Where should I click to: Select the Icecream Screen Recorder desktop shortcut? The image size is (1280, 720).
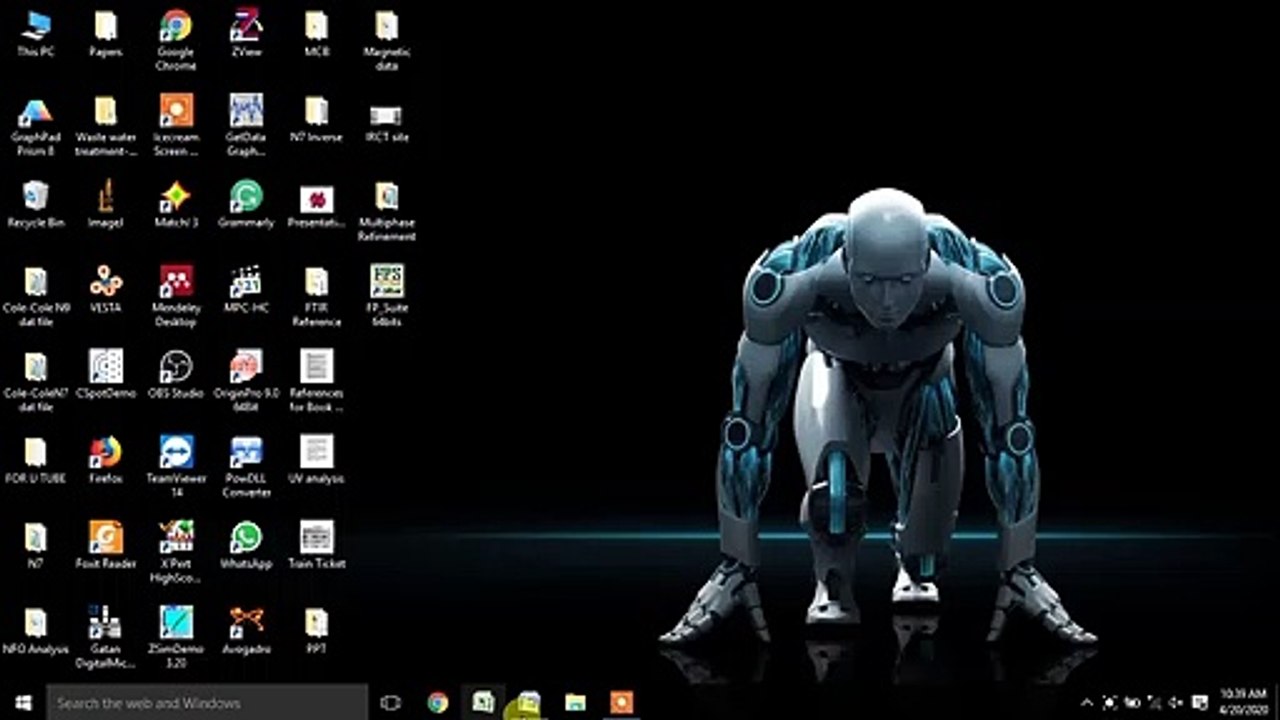(x=176, y=127)
